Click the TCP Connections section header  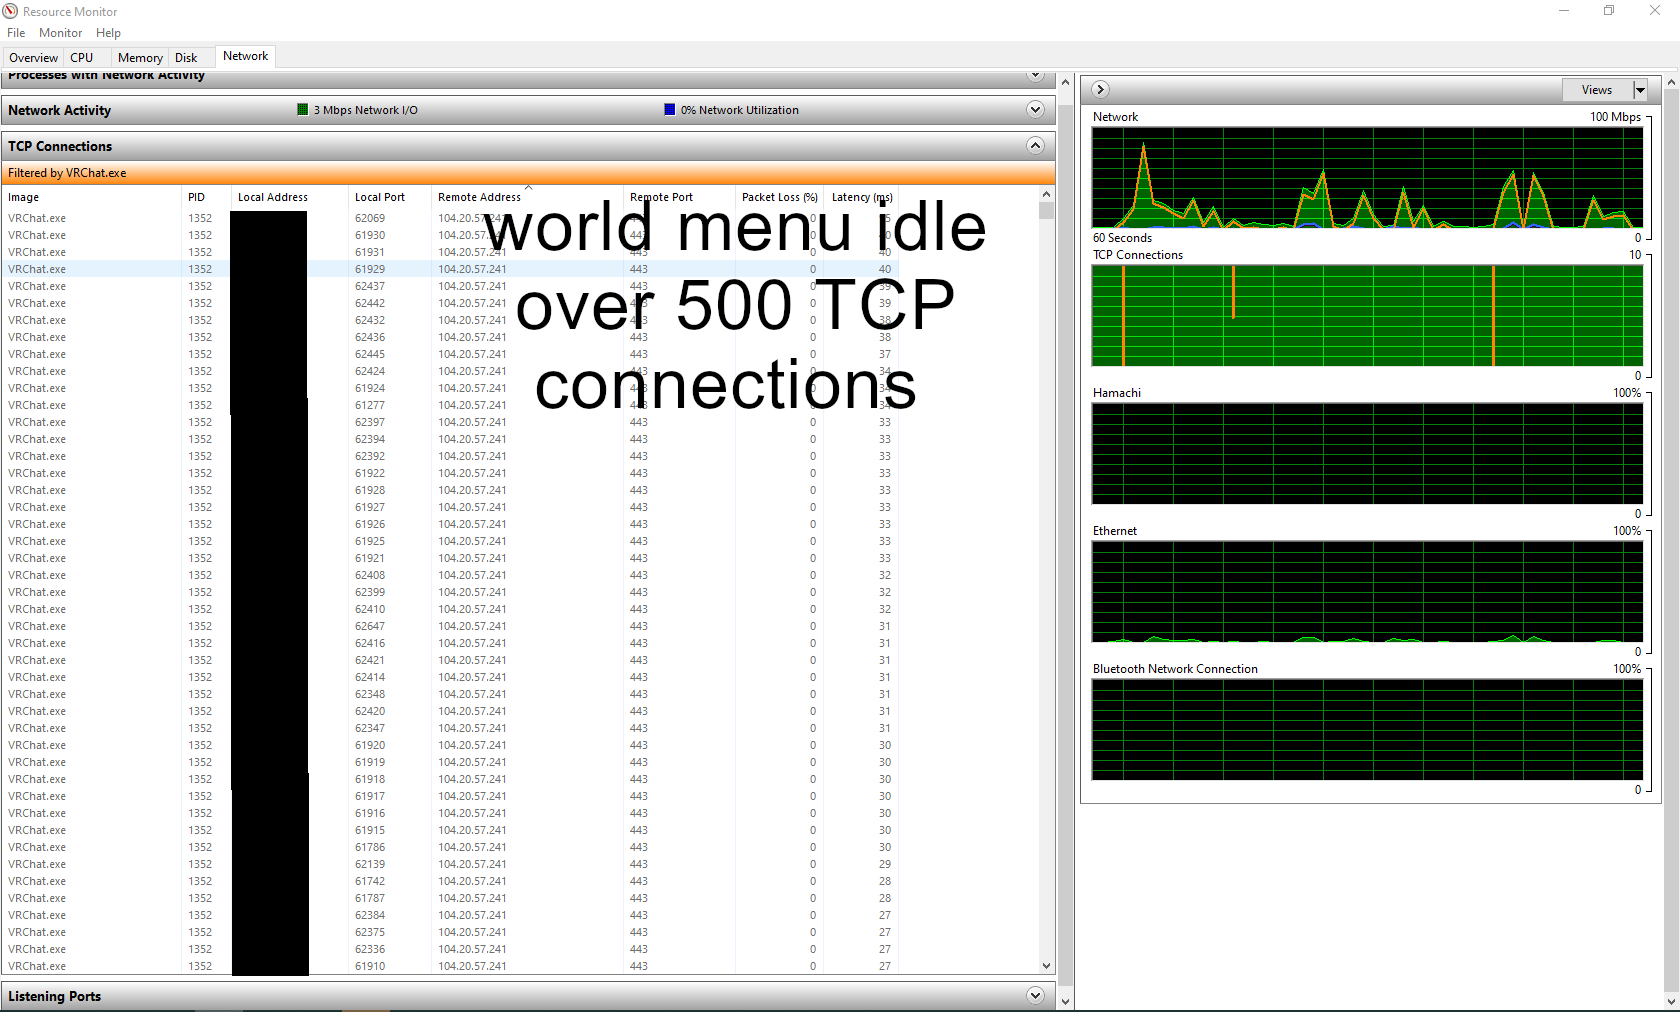click(x=528, y=146)
